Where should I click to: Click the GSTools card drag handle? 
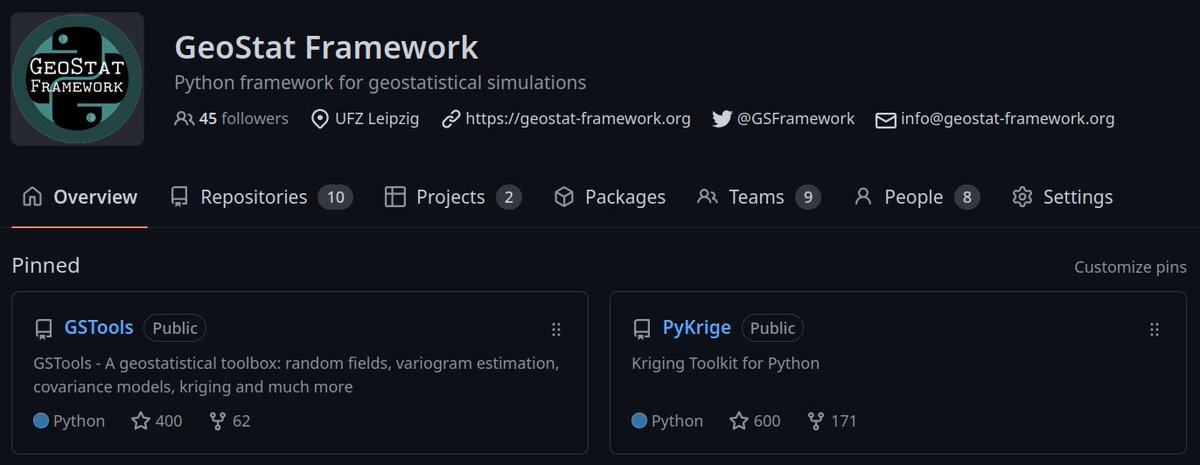[556, 329]
